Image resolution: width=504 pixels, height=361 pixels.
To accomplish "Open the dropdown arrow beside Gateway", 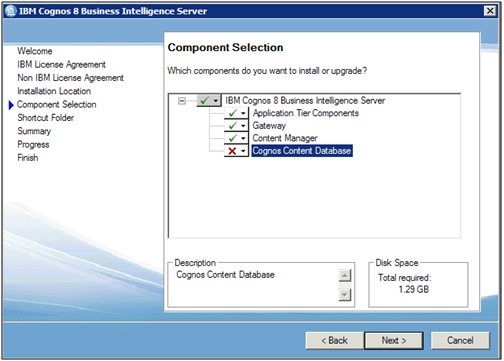I will pos(243,126).
